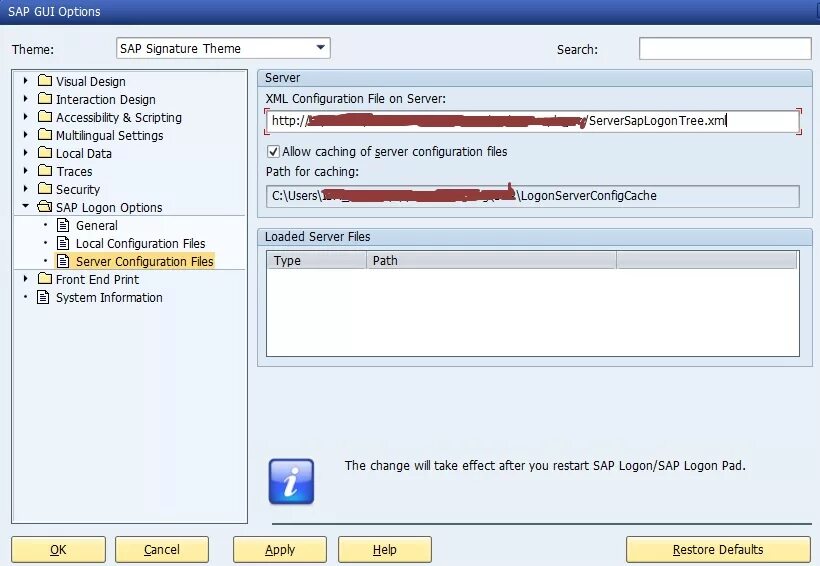
Task: Click the Accessibility & Scripting folder icon
Action: 45,116
